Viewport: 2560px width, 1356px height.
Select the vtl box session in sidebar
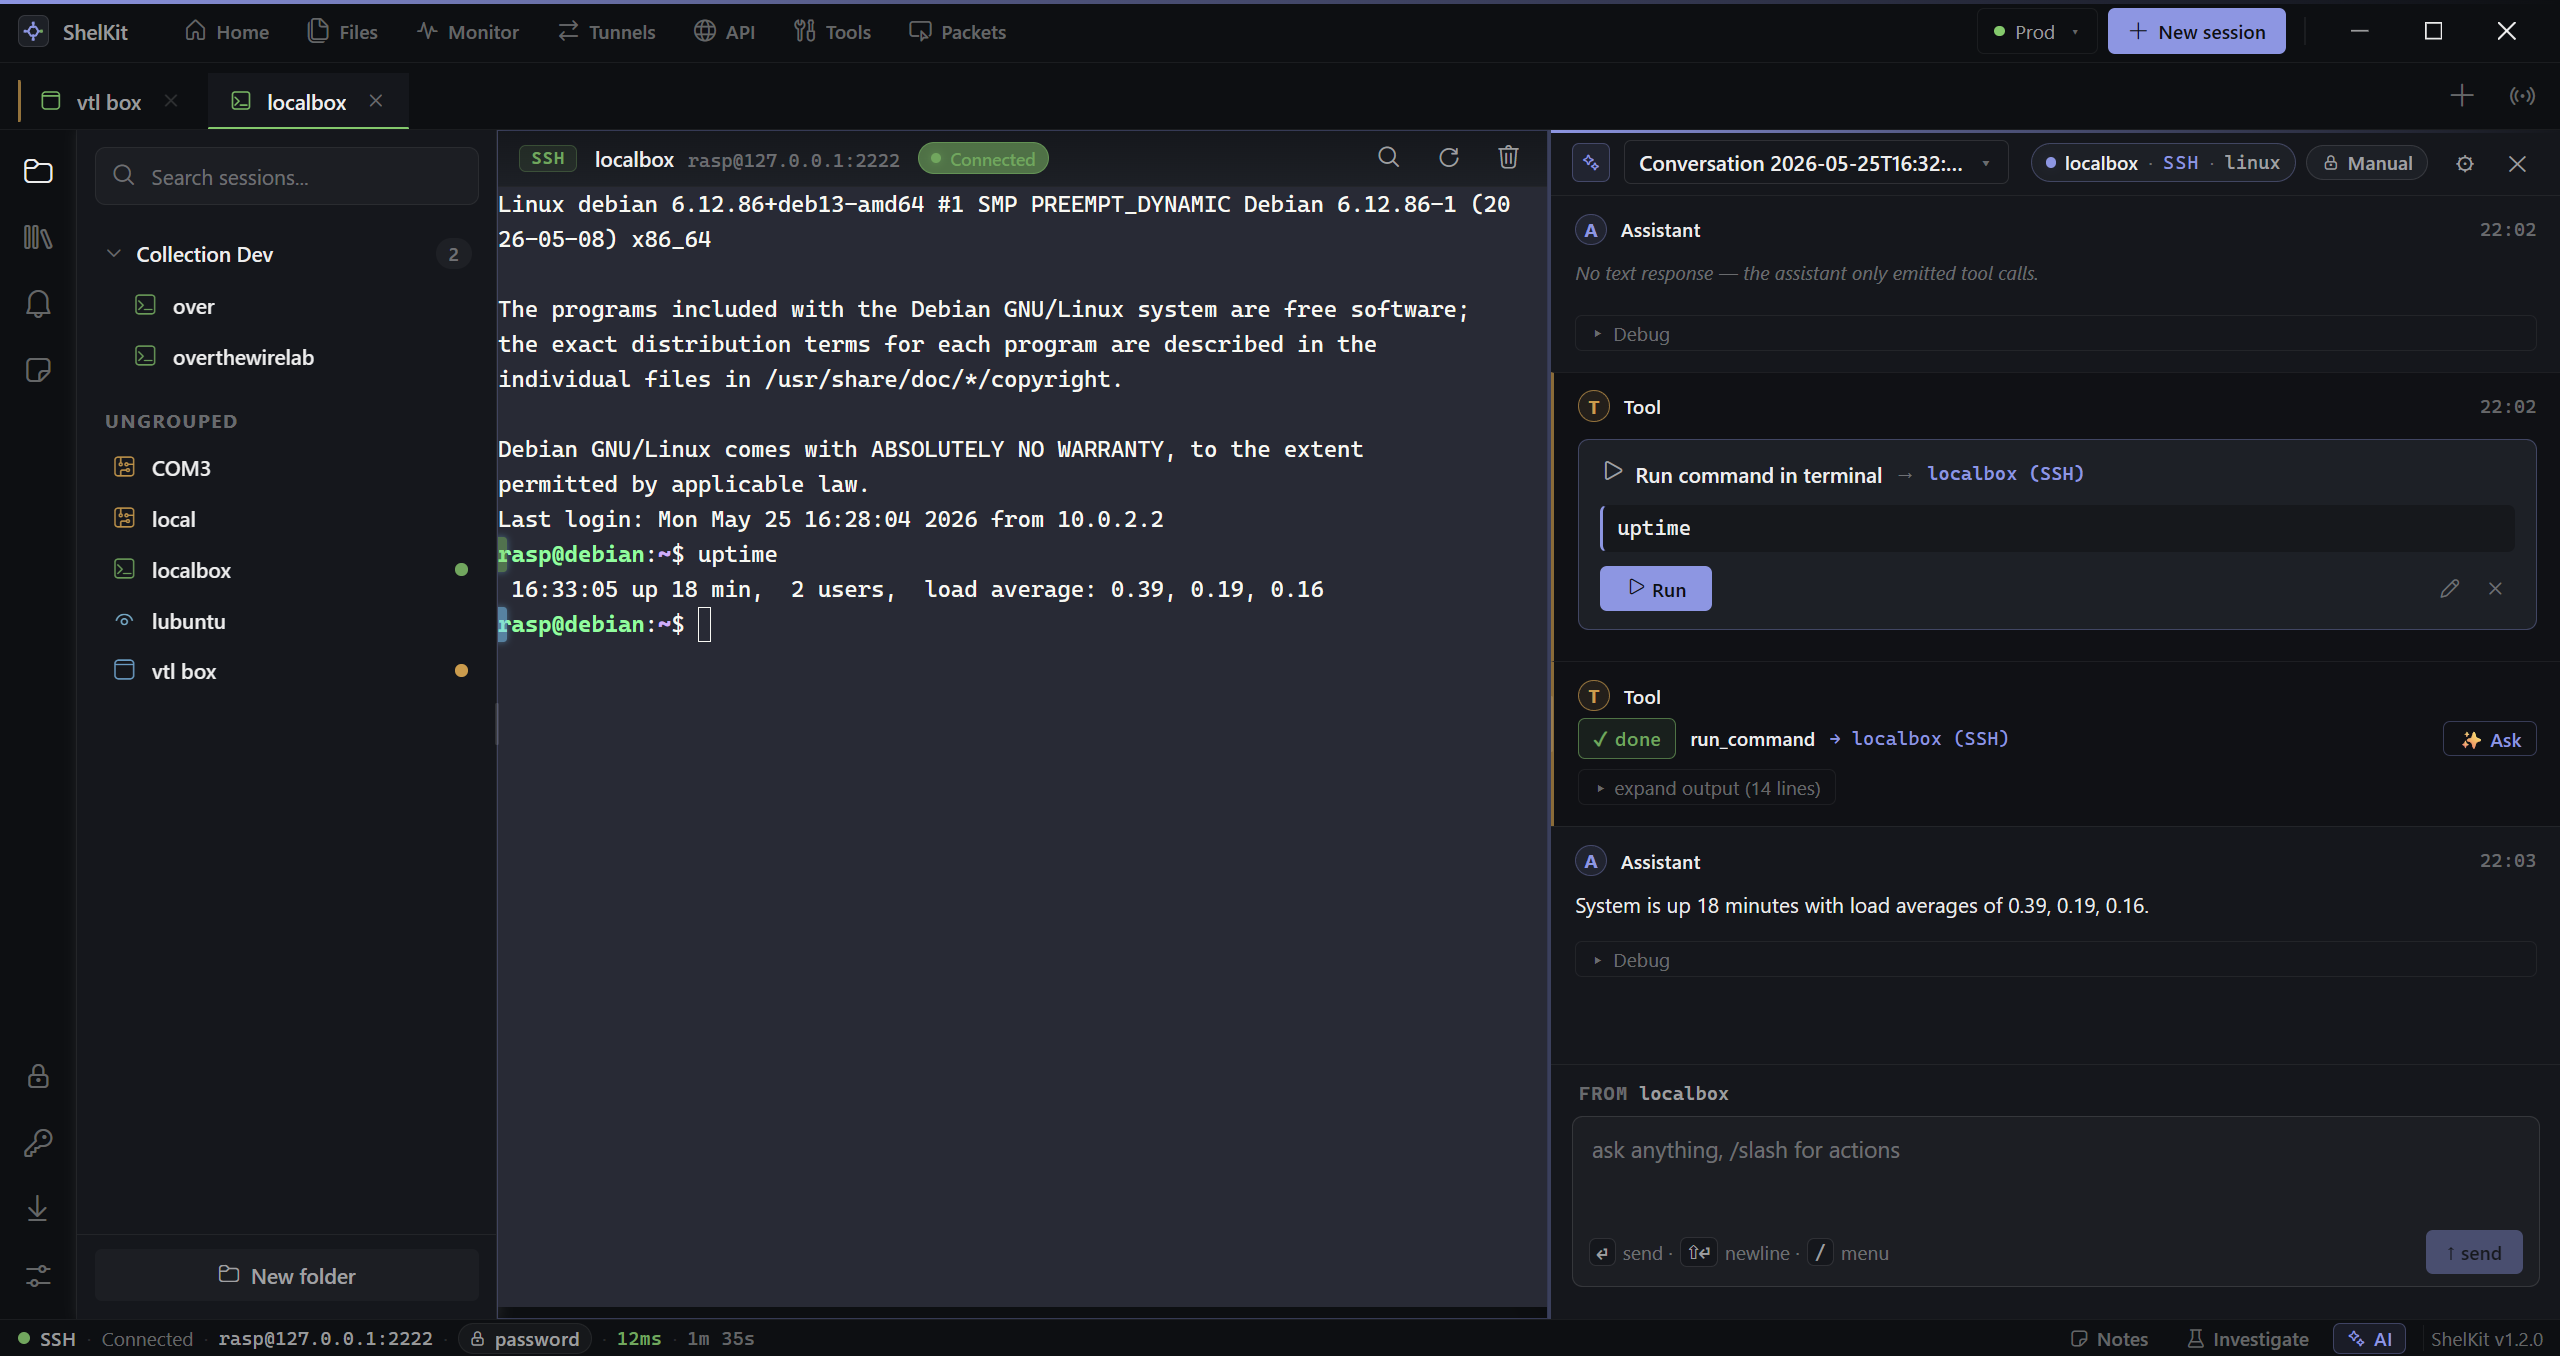click(287, 671)
